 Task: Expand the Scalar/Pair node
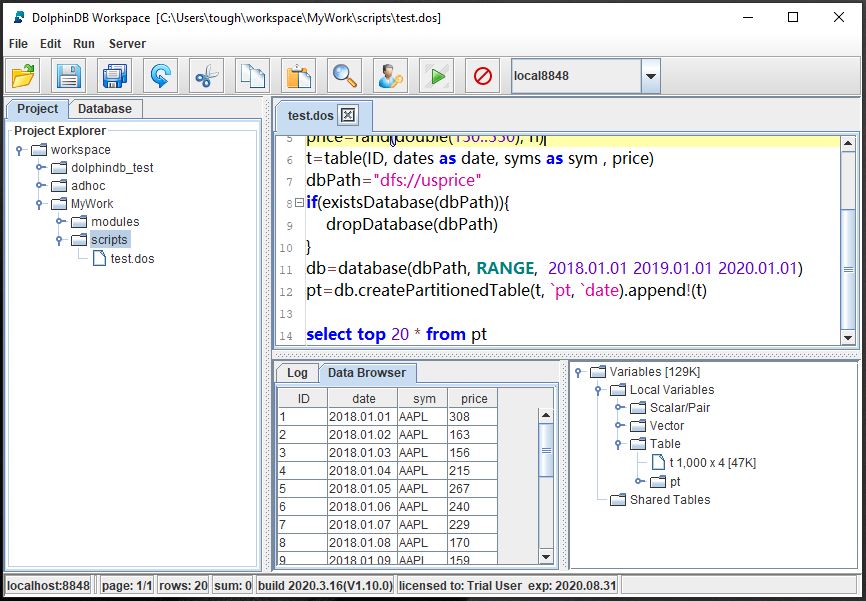(619, 408)
